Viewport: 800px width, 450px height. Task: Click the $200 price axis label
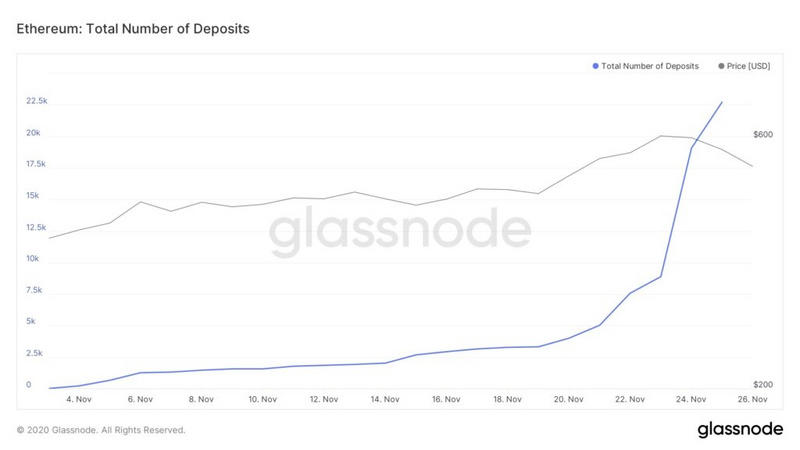(763, 385)
